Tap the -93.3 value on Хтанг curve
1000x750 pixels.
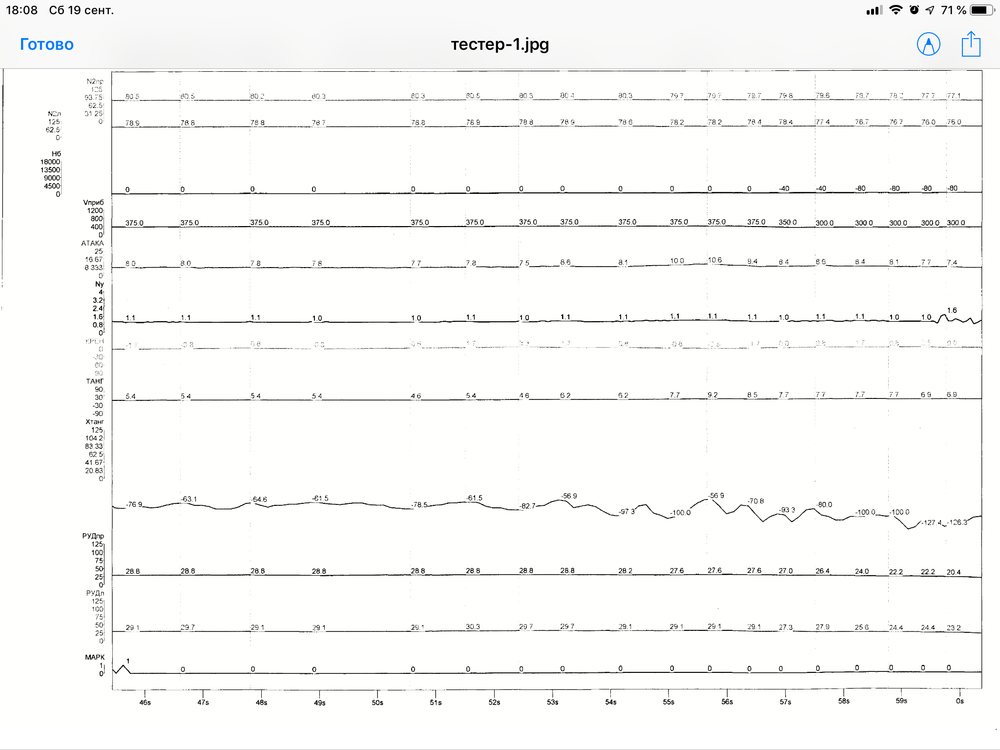click(x=787, y=510)
